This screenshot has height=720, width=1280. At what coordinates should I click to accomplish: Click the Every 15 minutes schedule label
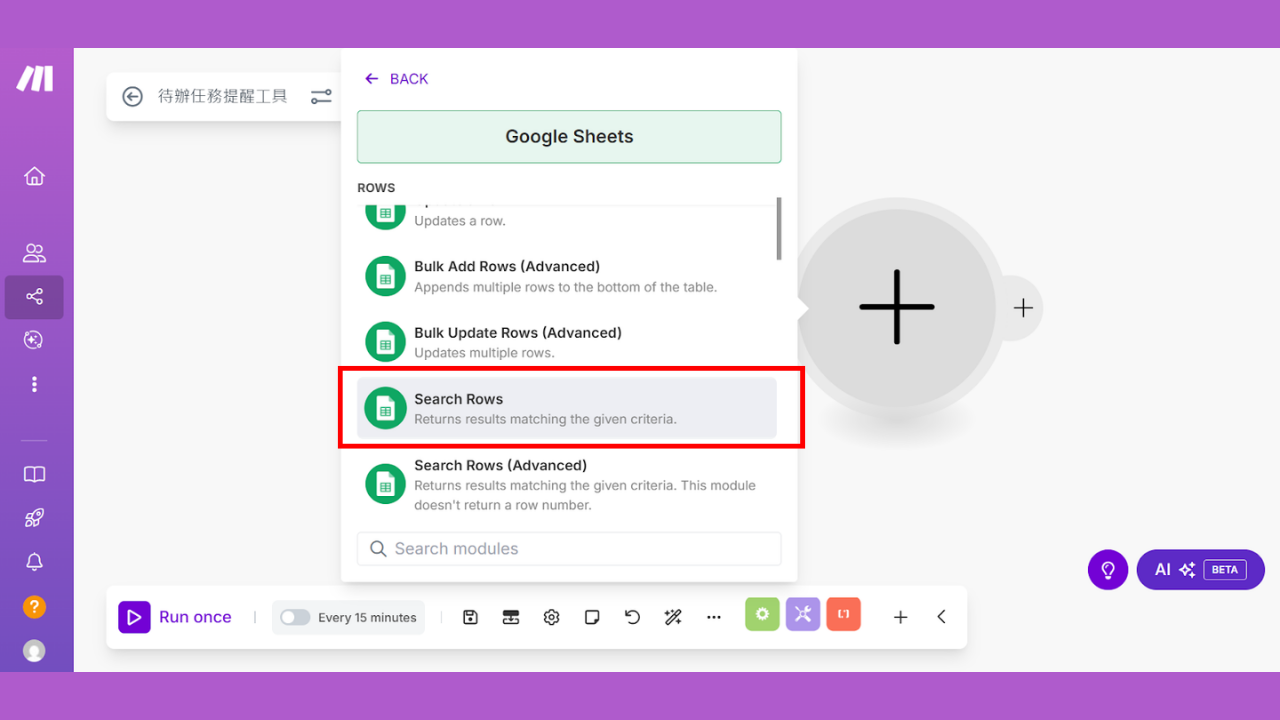(x=367, y=618)
